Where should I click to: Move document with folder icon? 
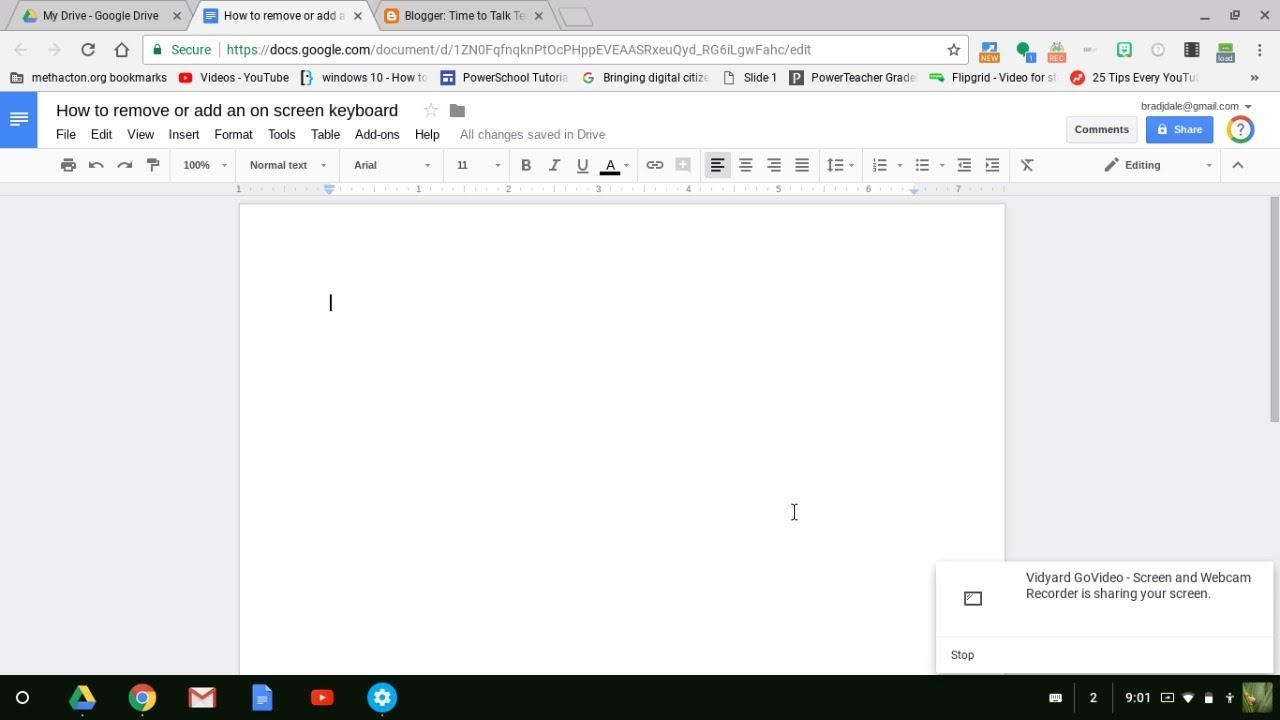coord(457,110)
